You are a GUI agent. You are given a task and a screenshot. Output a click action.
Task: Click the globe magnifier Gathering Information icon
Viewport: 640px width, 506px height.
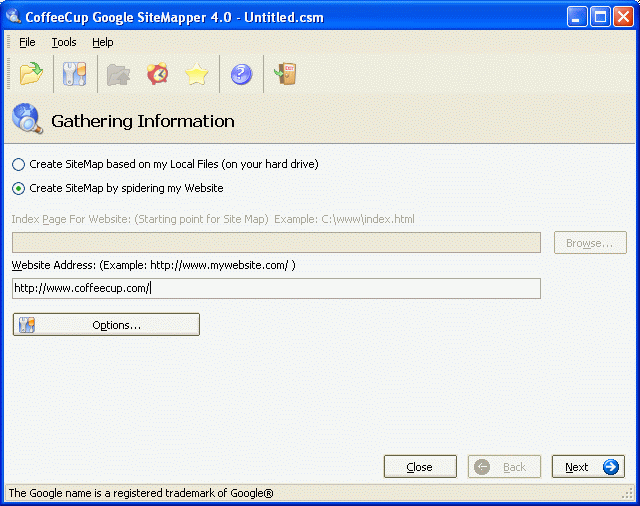27,118
